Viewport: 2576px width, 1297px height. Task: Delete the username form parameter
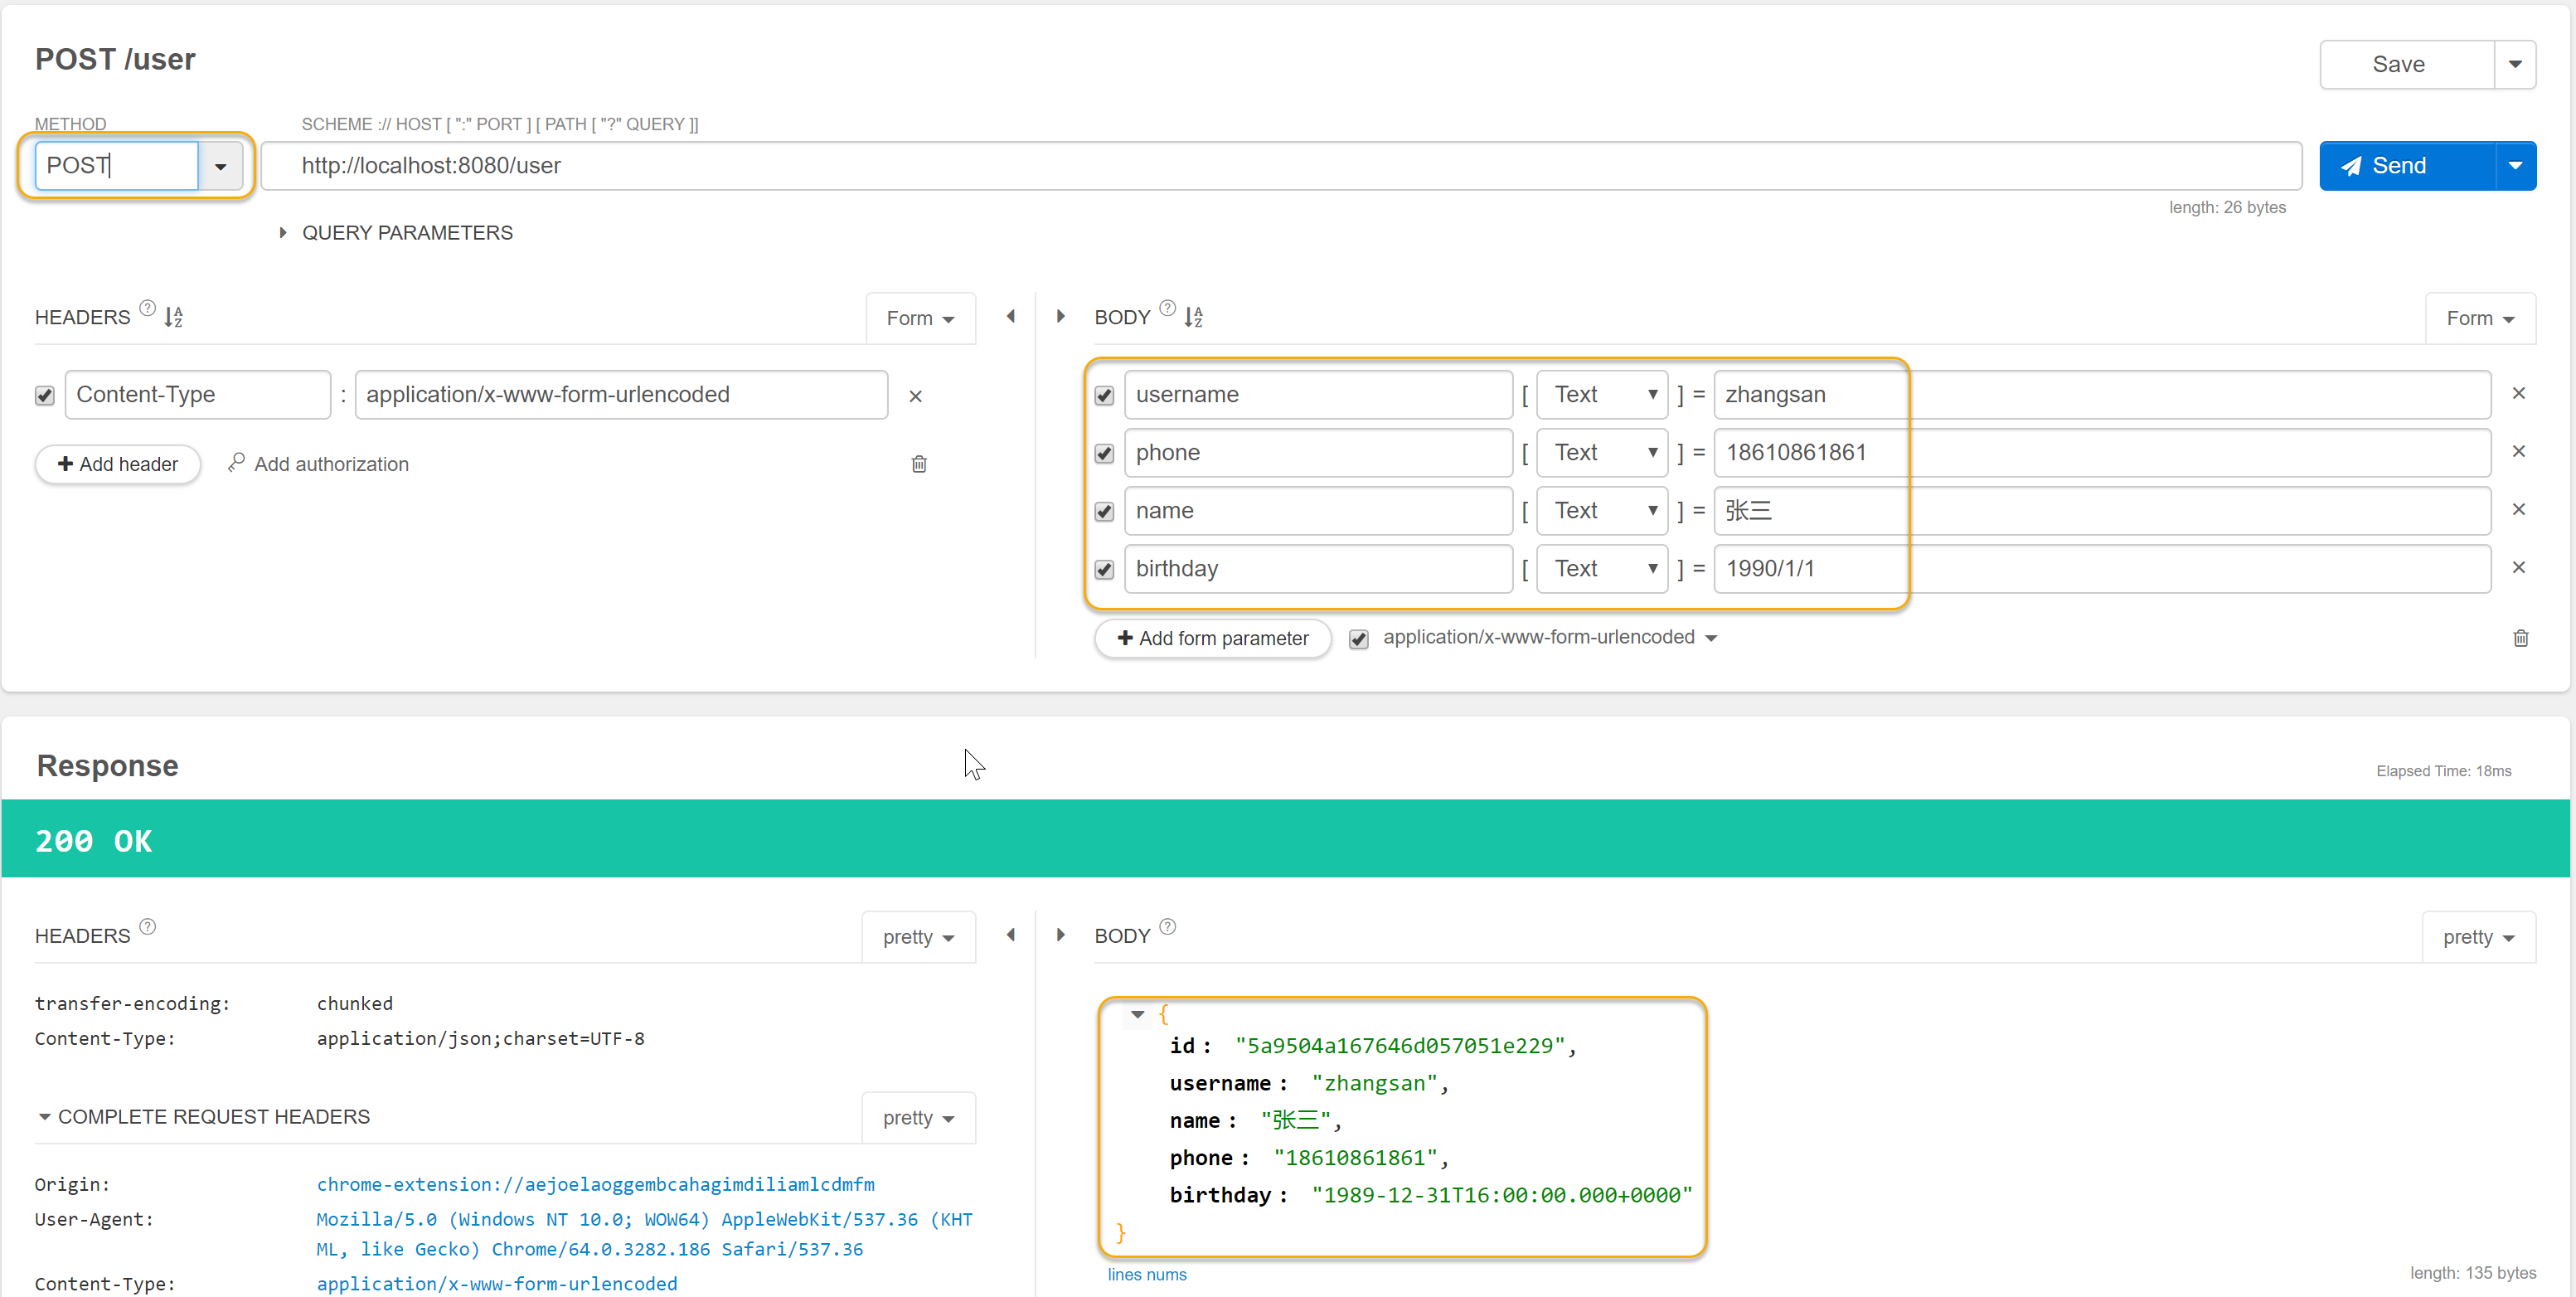click(2519, 394)
